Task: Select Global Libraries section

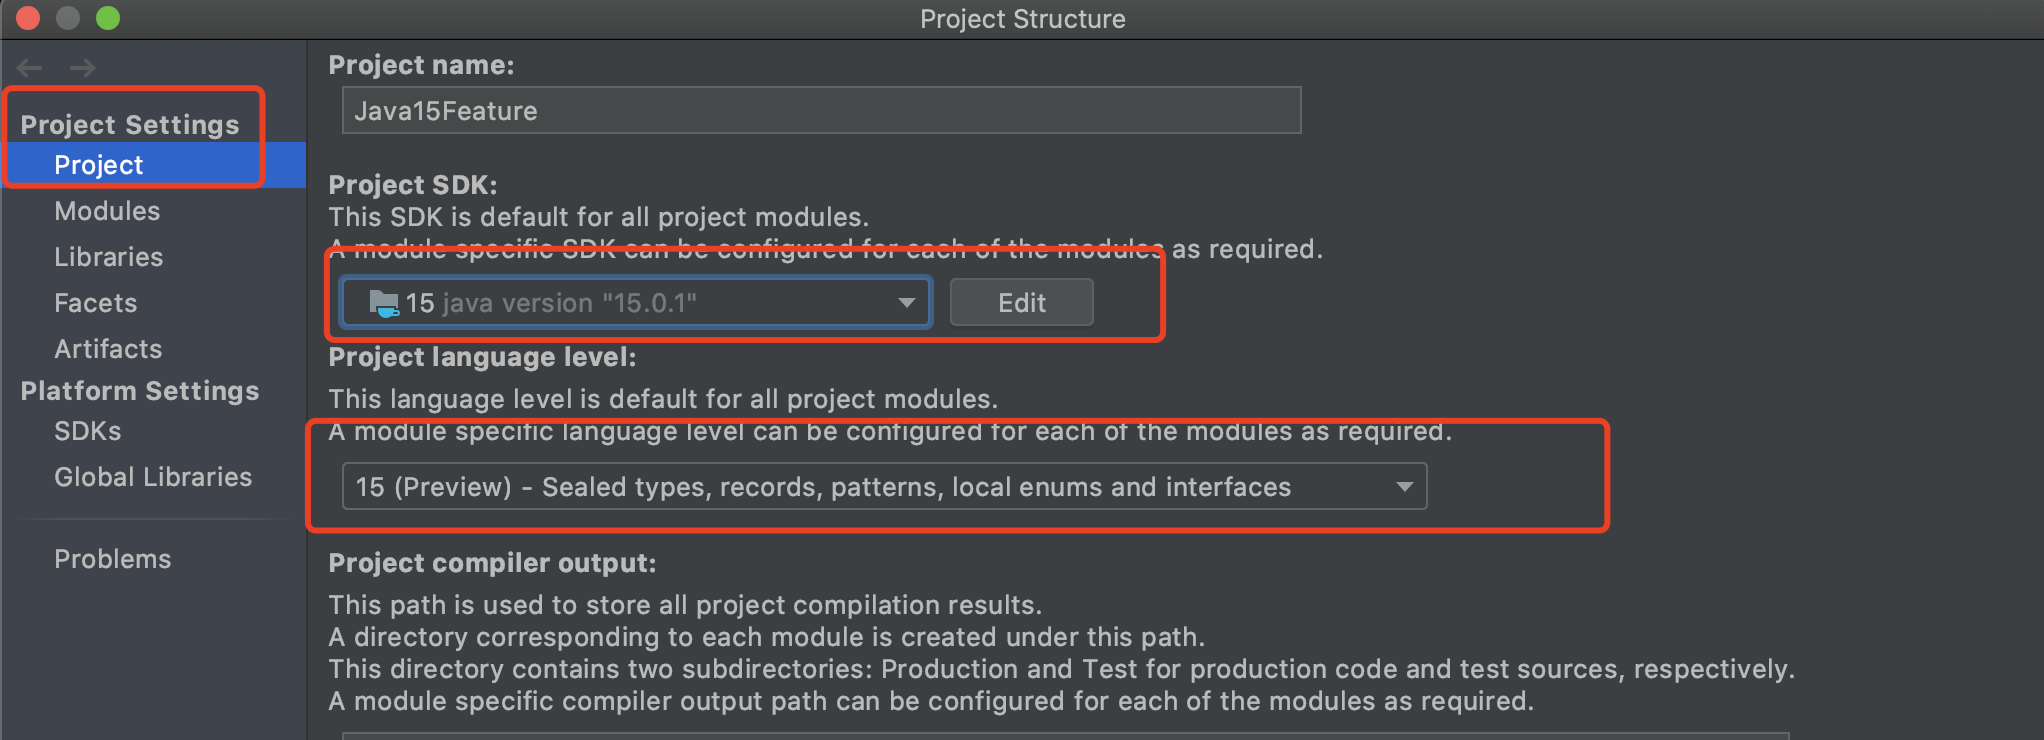Action: [x=153, y=477]
